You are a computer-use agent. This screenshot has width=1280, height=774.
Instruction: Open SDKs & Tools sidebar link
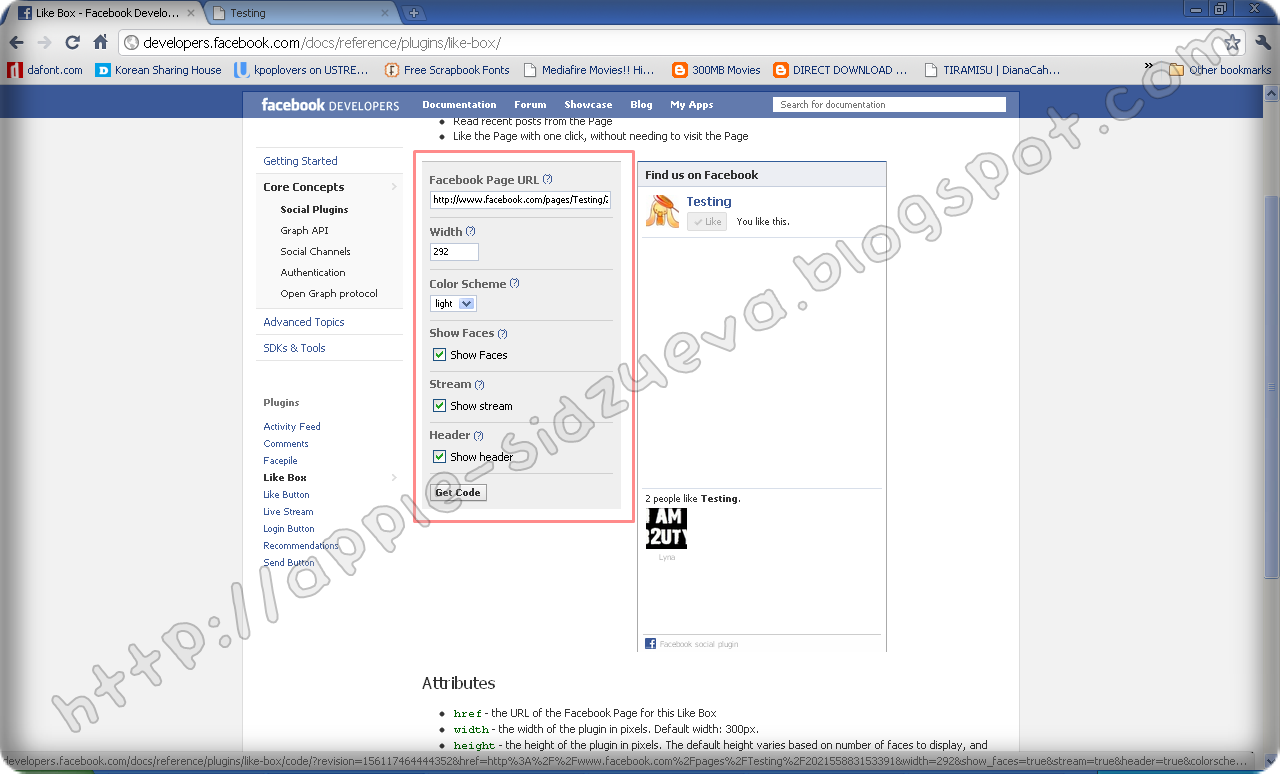click(x=294, y=348)
